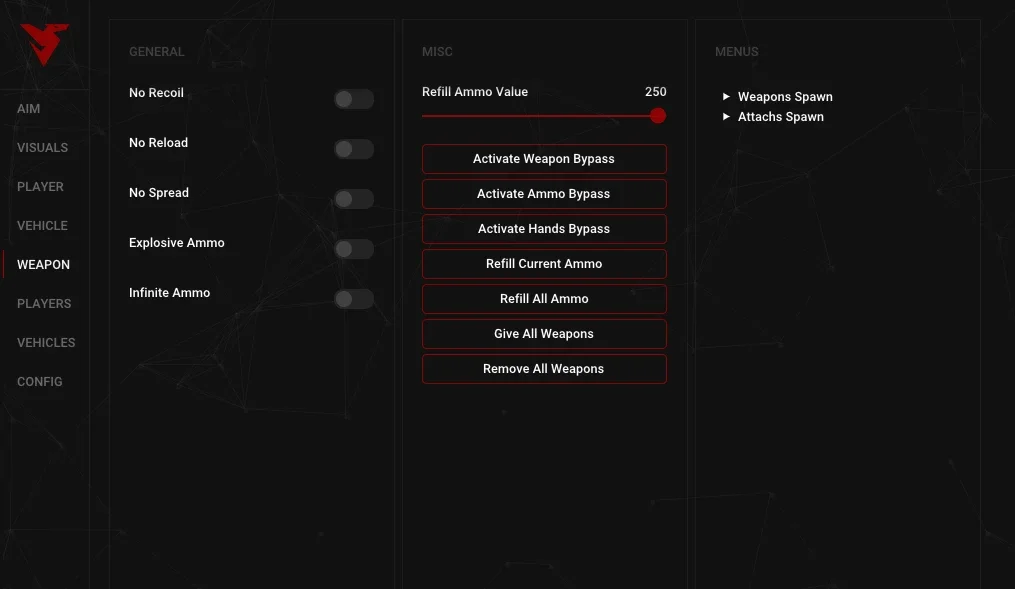
Task: Click Refill Current Ammo button
Action: coord(544,263)
